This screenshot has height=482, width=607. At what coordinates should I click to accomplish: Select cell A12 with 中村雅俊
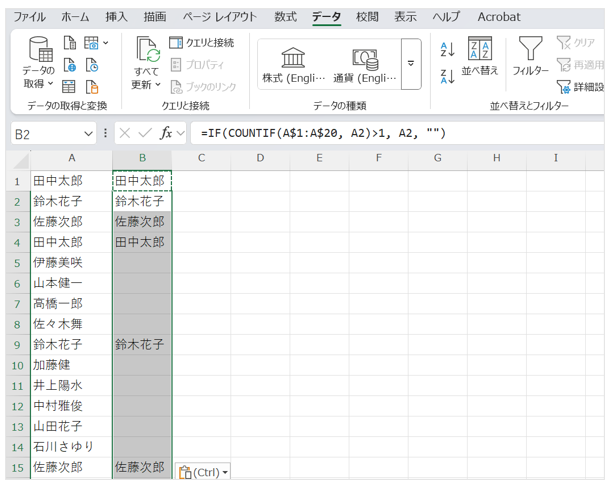pyautogui.click(x=71, y=406)
